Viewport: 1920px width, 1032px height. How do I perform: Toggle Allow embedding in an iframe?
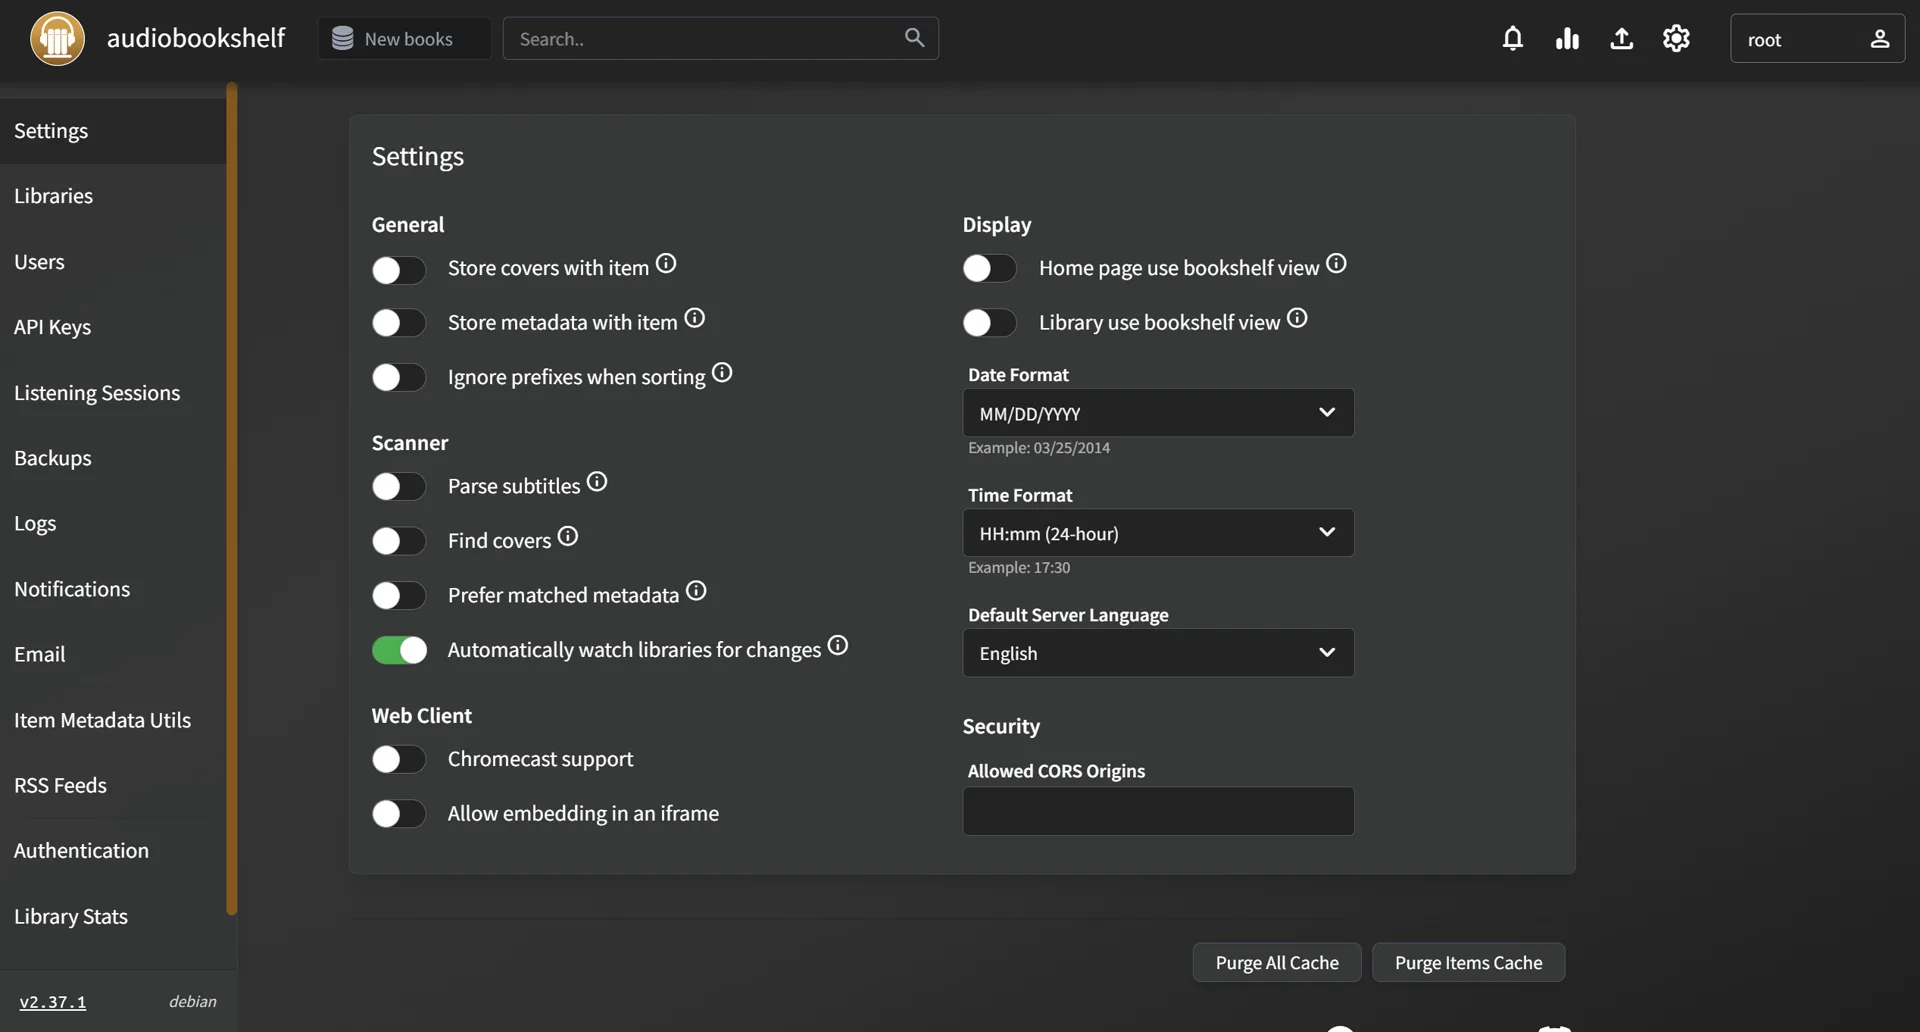point(399,813)
